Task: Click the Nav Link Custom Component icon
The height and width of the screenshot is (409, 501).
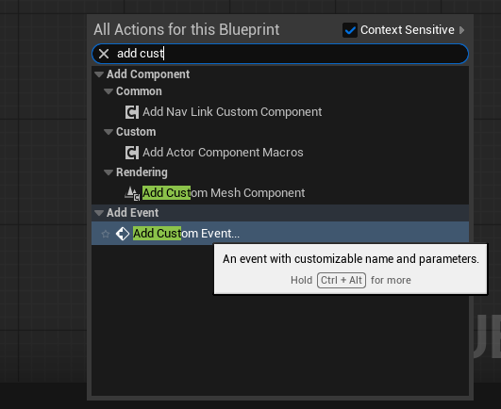Action: tap(132, 112)
